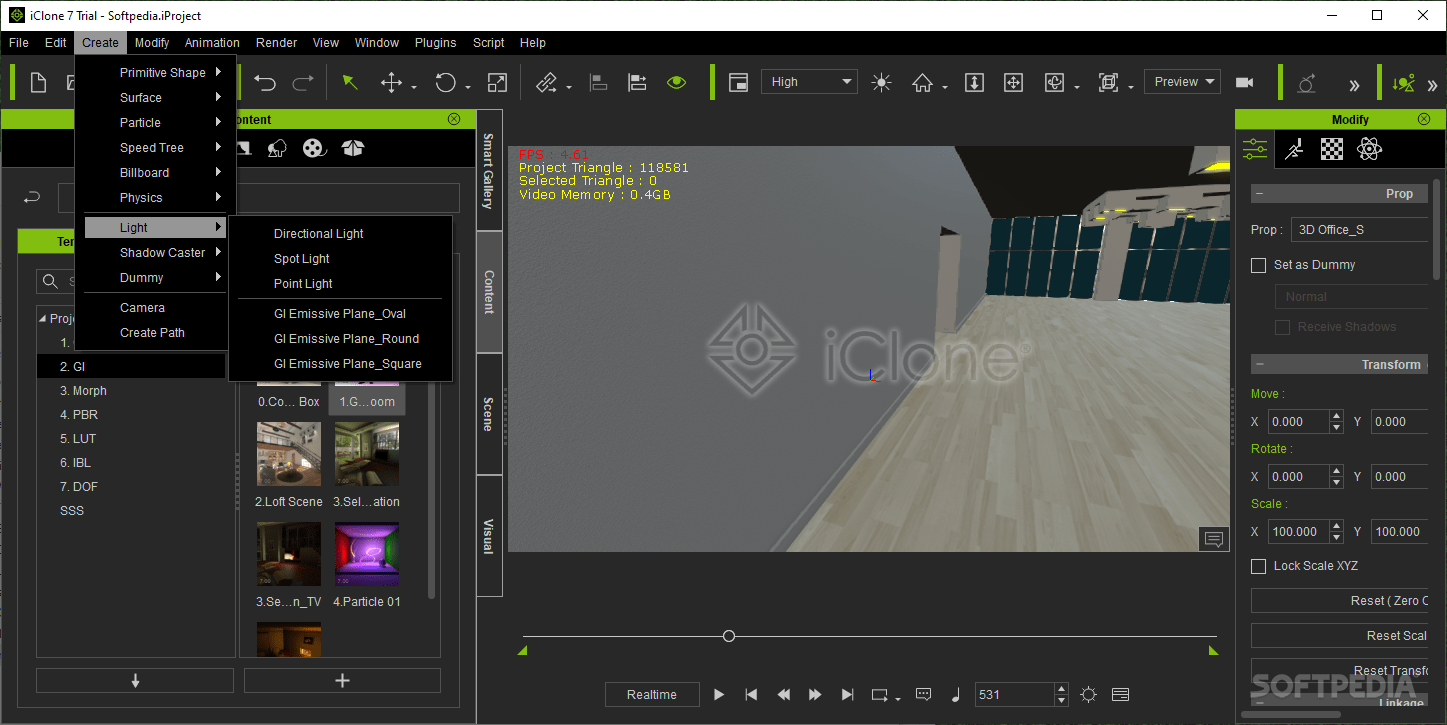1447x725 pixels.
Task: Choose Spot Light from the submenu
Action: pyautogui.click(x=302, y=259)
